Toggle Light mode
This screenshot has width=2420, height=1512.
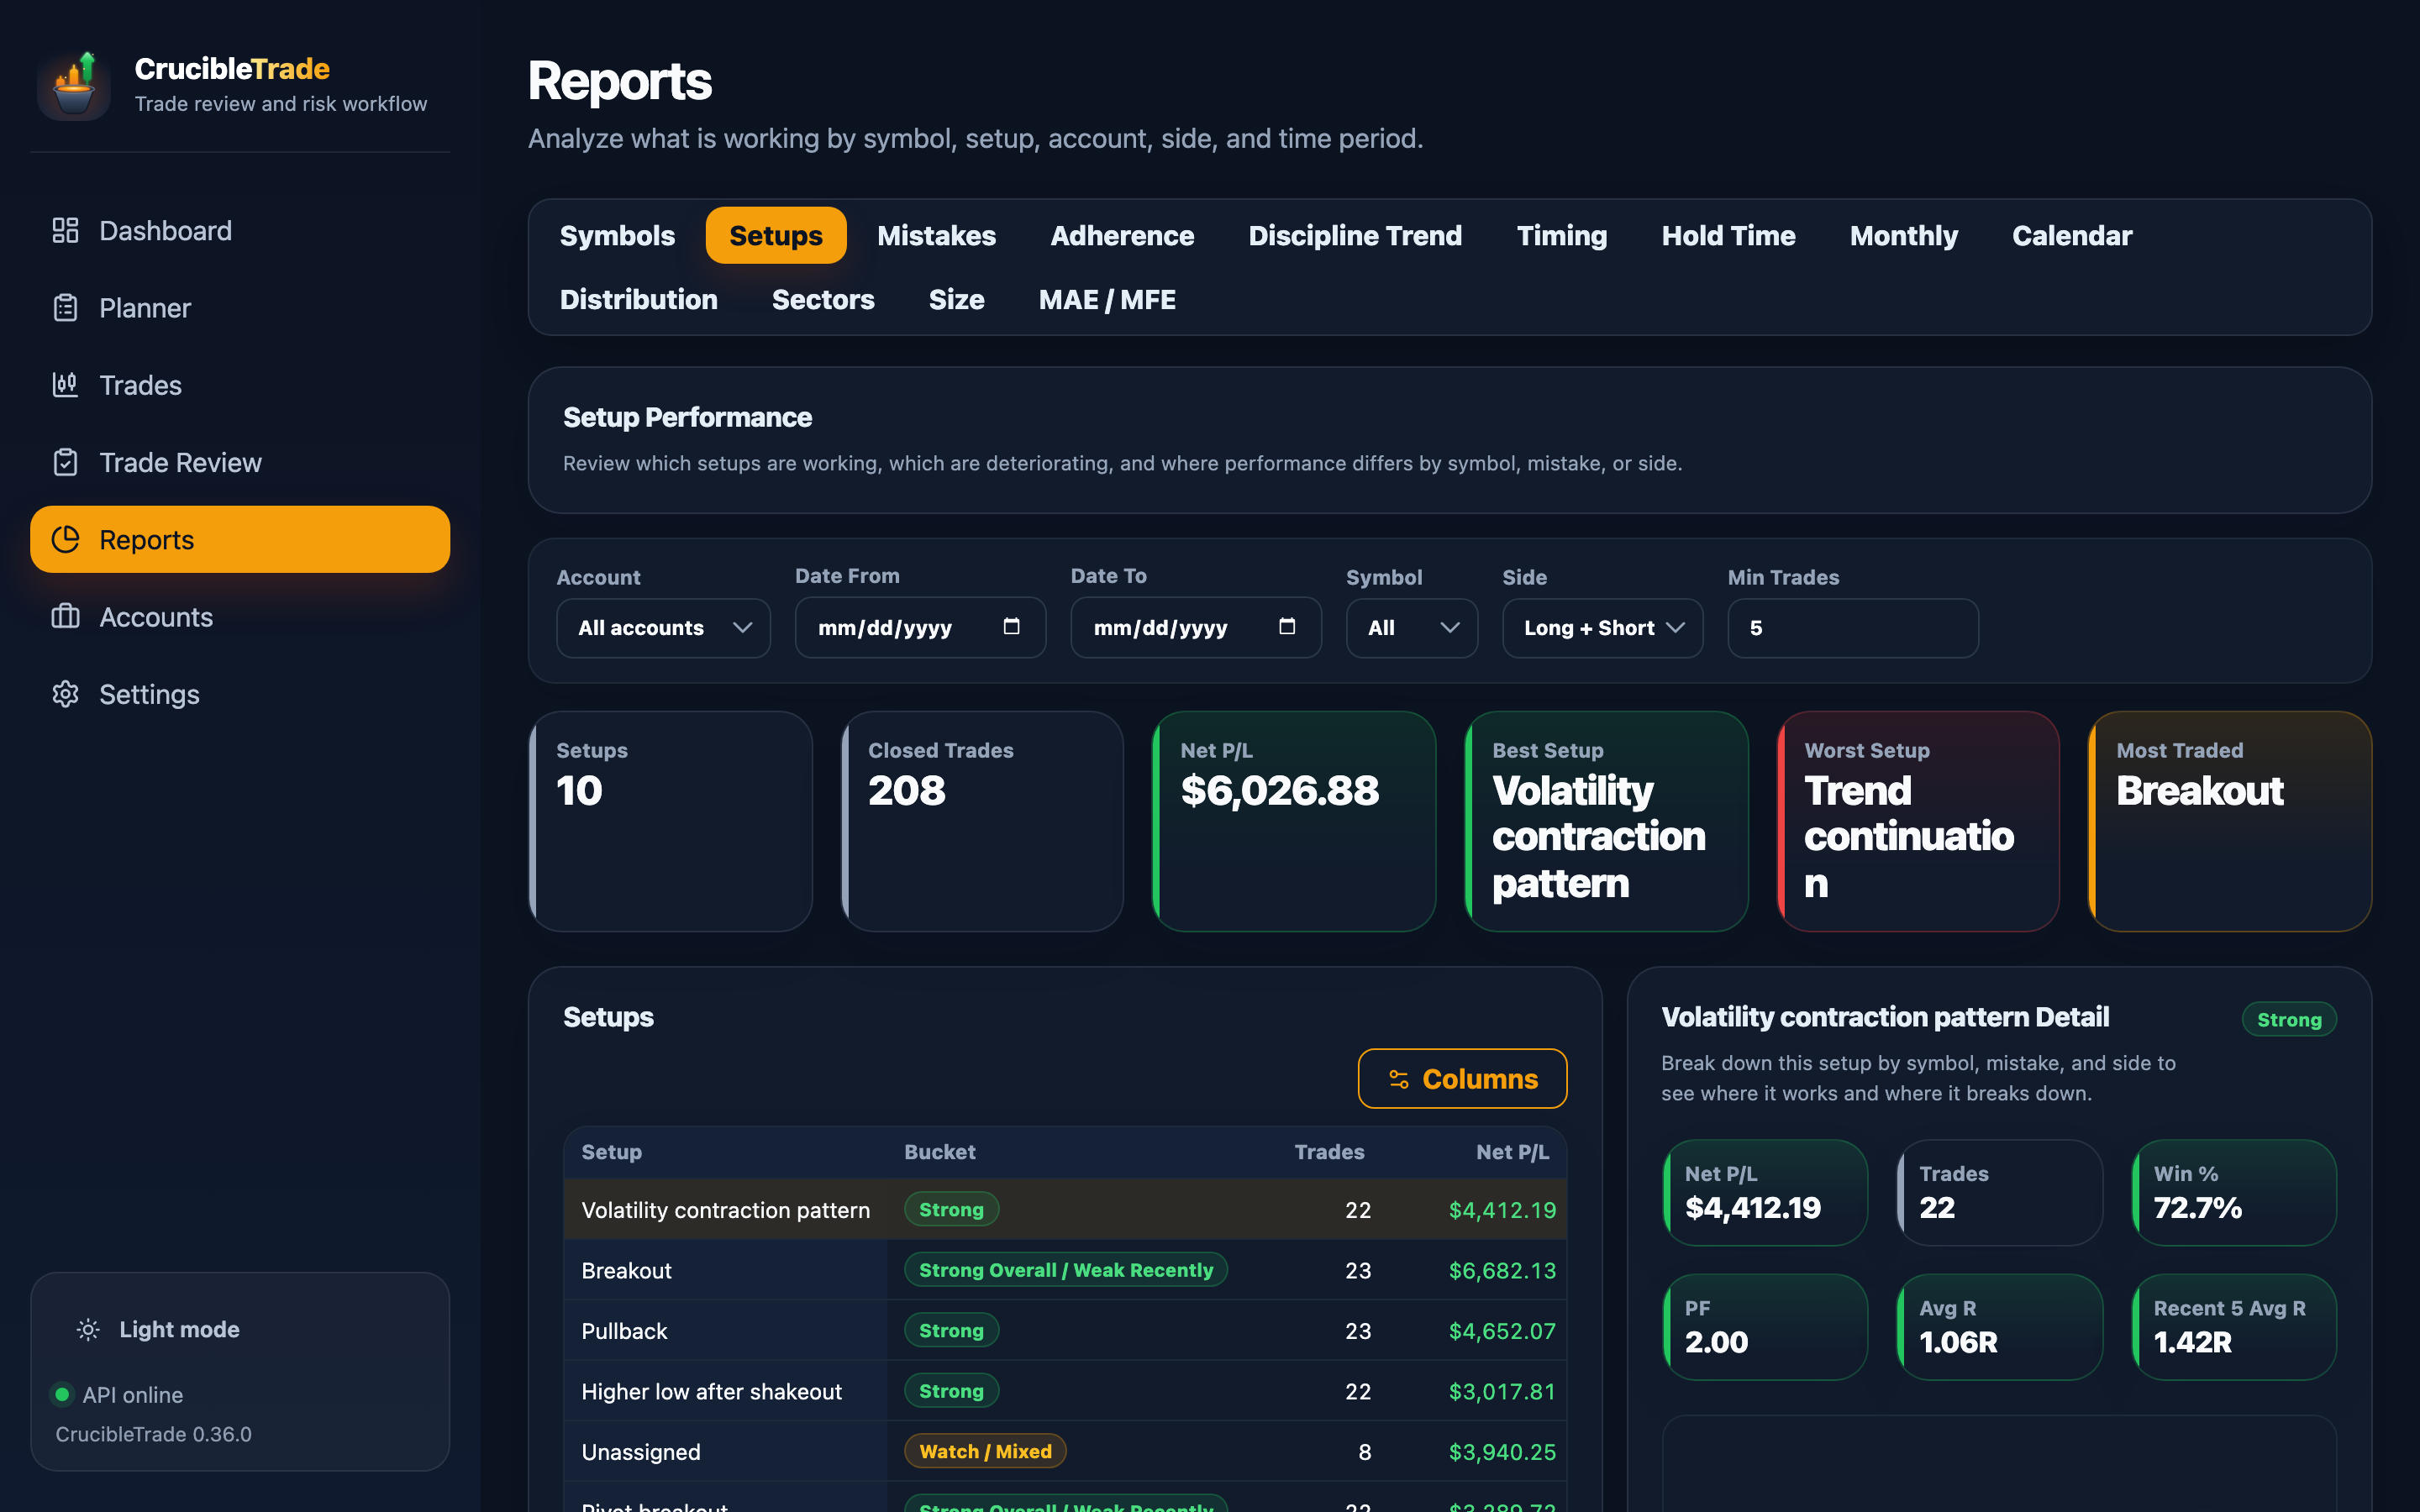pos(159,1329)
